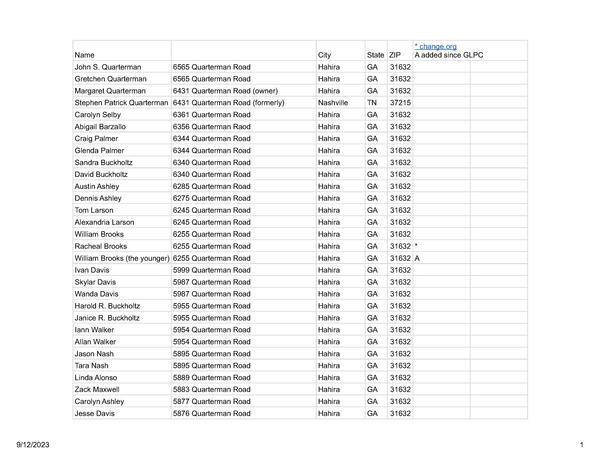Click the TN state cell
Image resolution: width=600 pixels, height=464 pixels.
coord(372,102)
